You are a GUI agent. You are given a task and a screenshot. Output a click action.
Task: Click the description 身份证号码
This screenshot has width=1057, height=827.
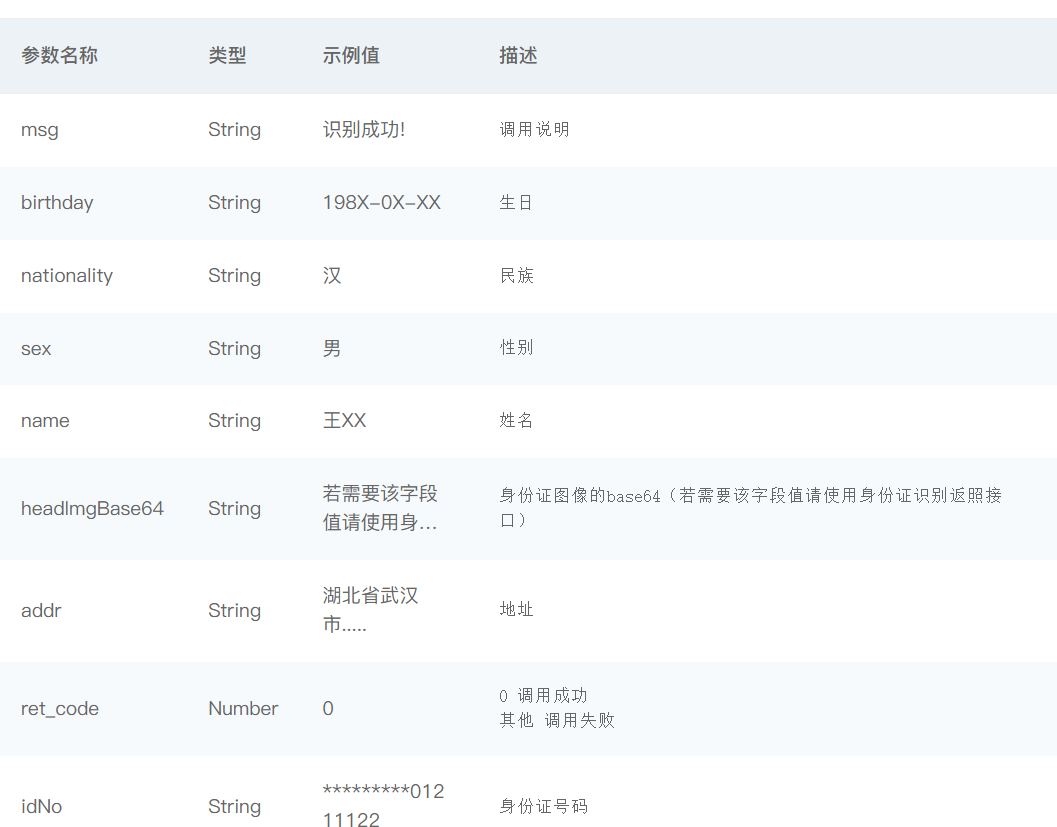point(543,806)
